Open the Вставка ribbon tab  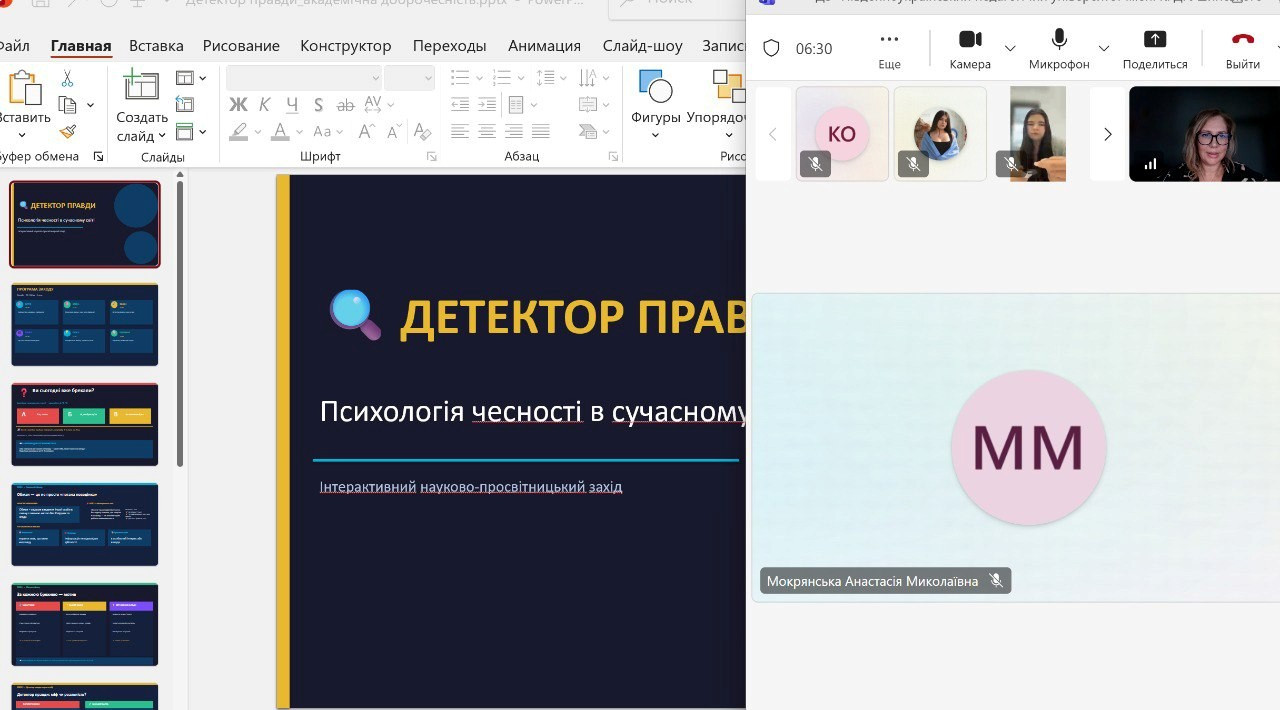156,45
